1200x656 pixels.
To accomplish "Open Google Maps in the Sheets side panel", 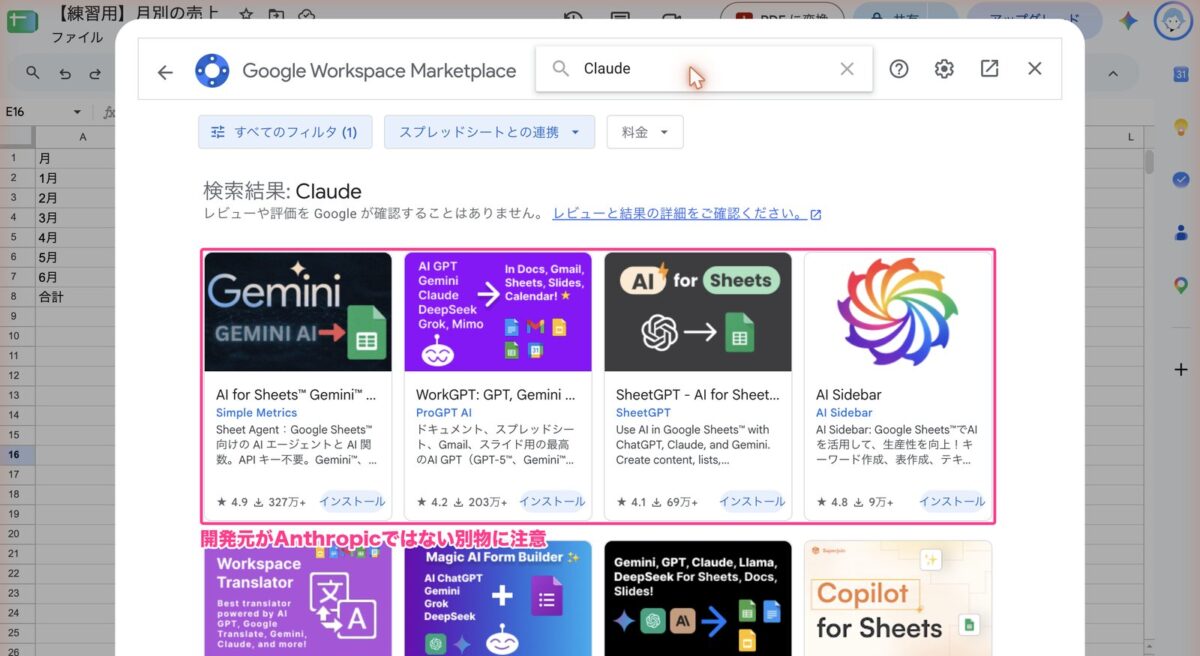I will pyautogui.click(x=1181, y=285).
